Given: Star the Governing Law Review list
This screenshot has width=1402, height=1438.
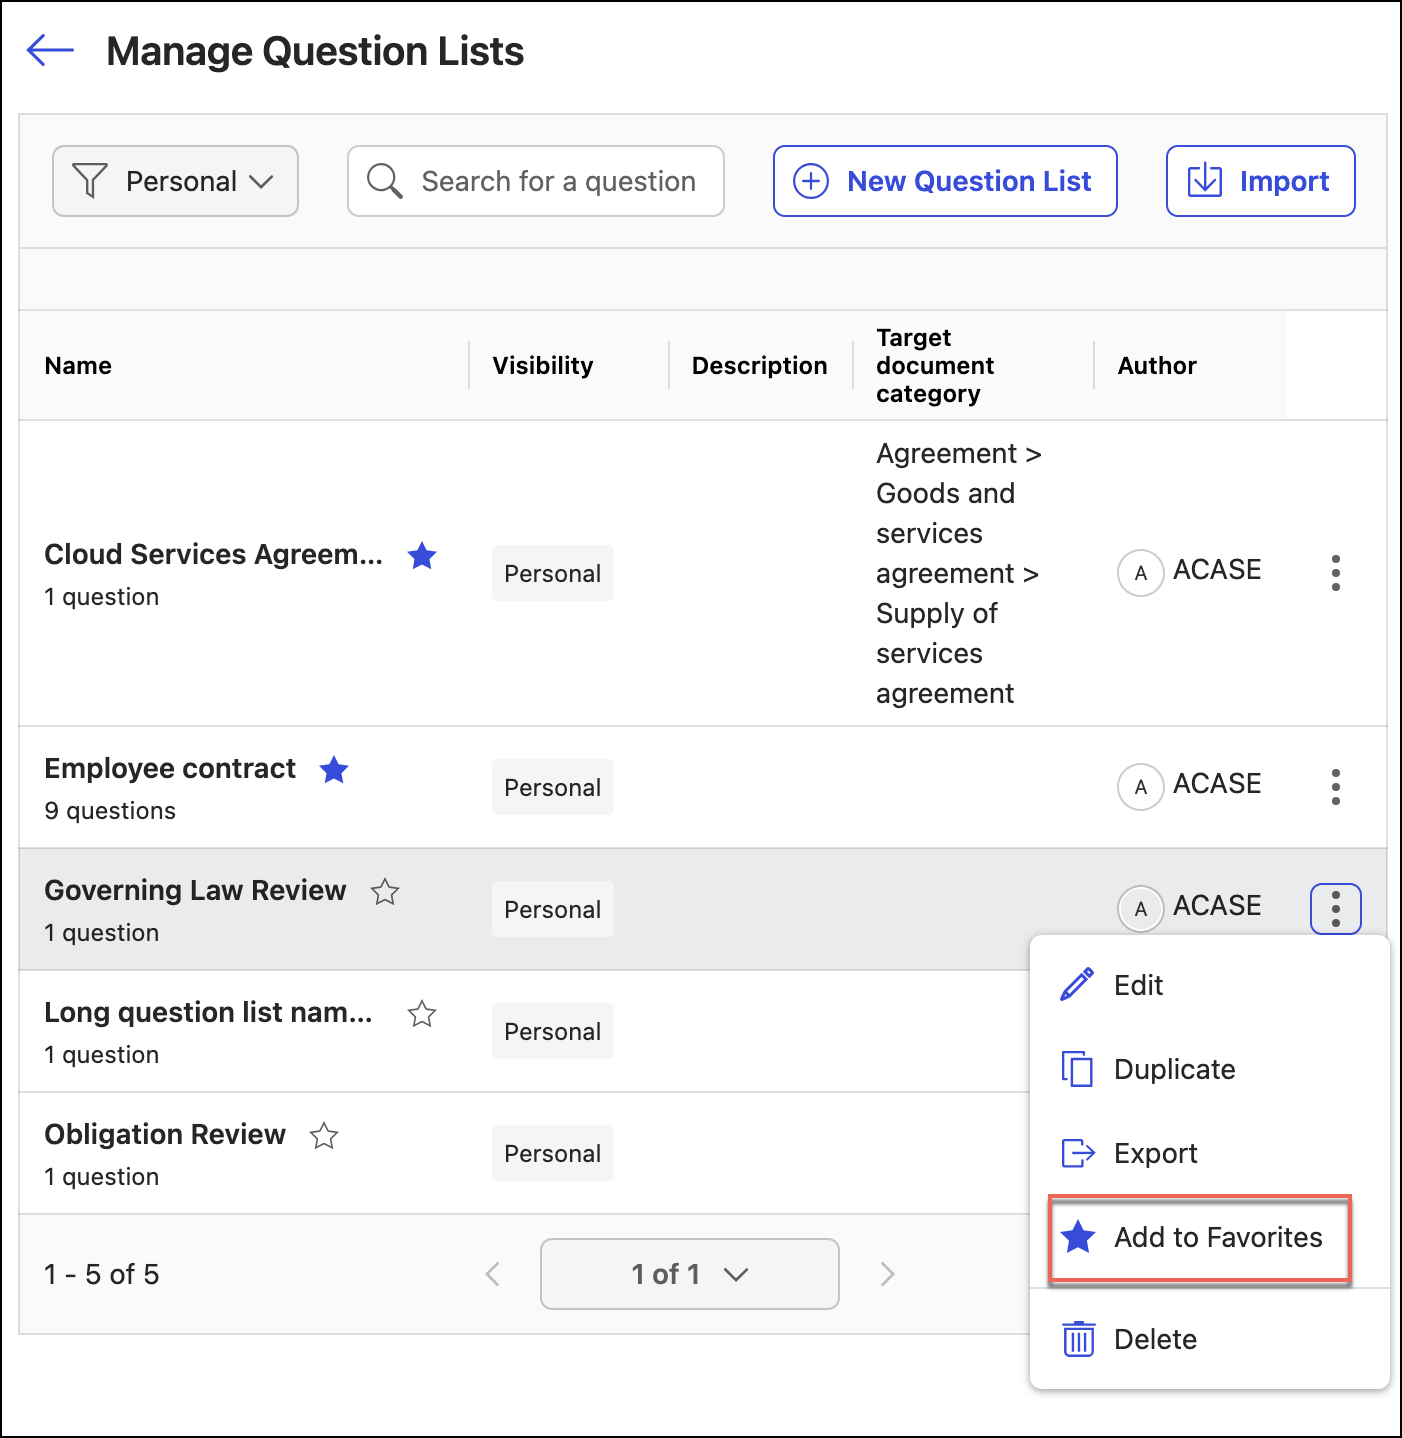Looking at the screenshot, I should 385,892.
